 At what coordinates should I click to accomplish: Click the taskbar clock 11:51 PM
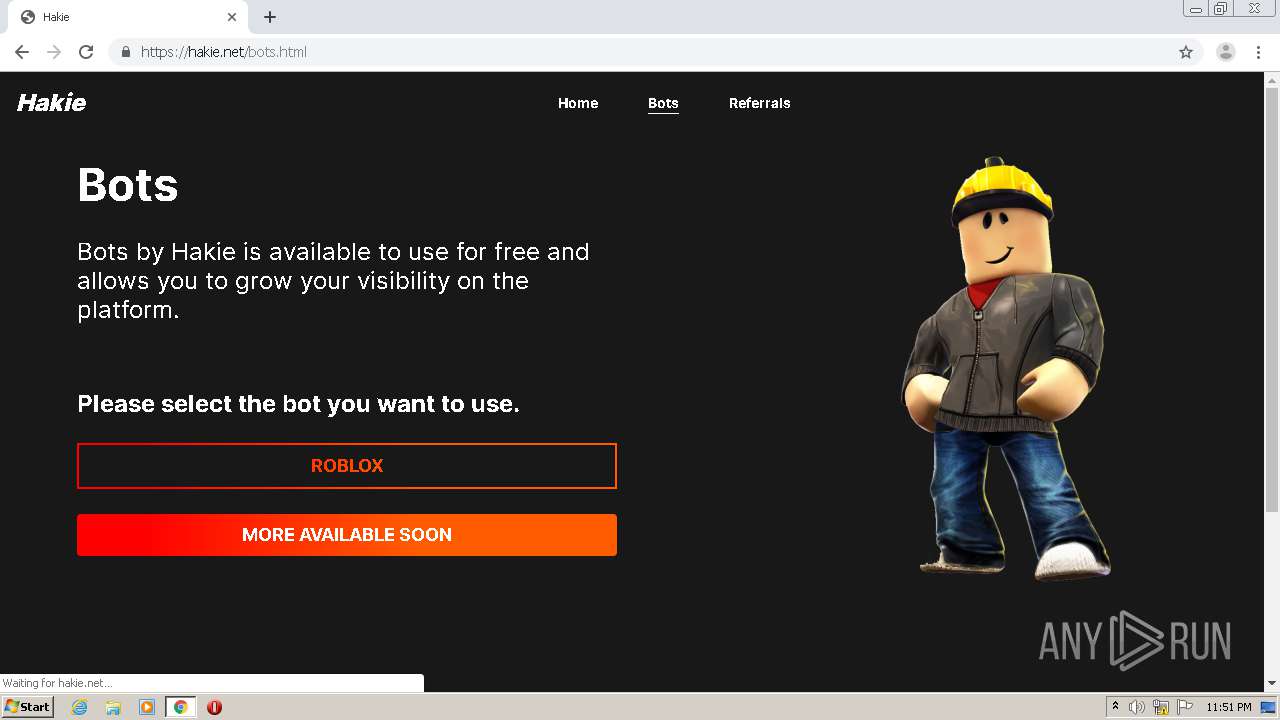tap(1229, 707)
